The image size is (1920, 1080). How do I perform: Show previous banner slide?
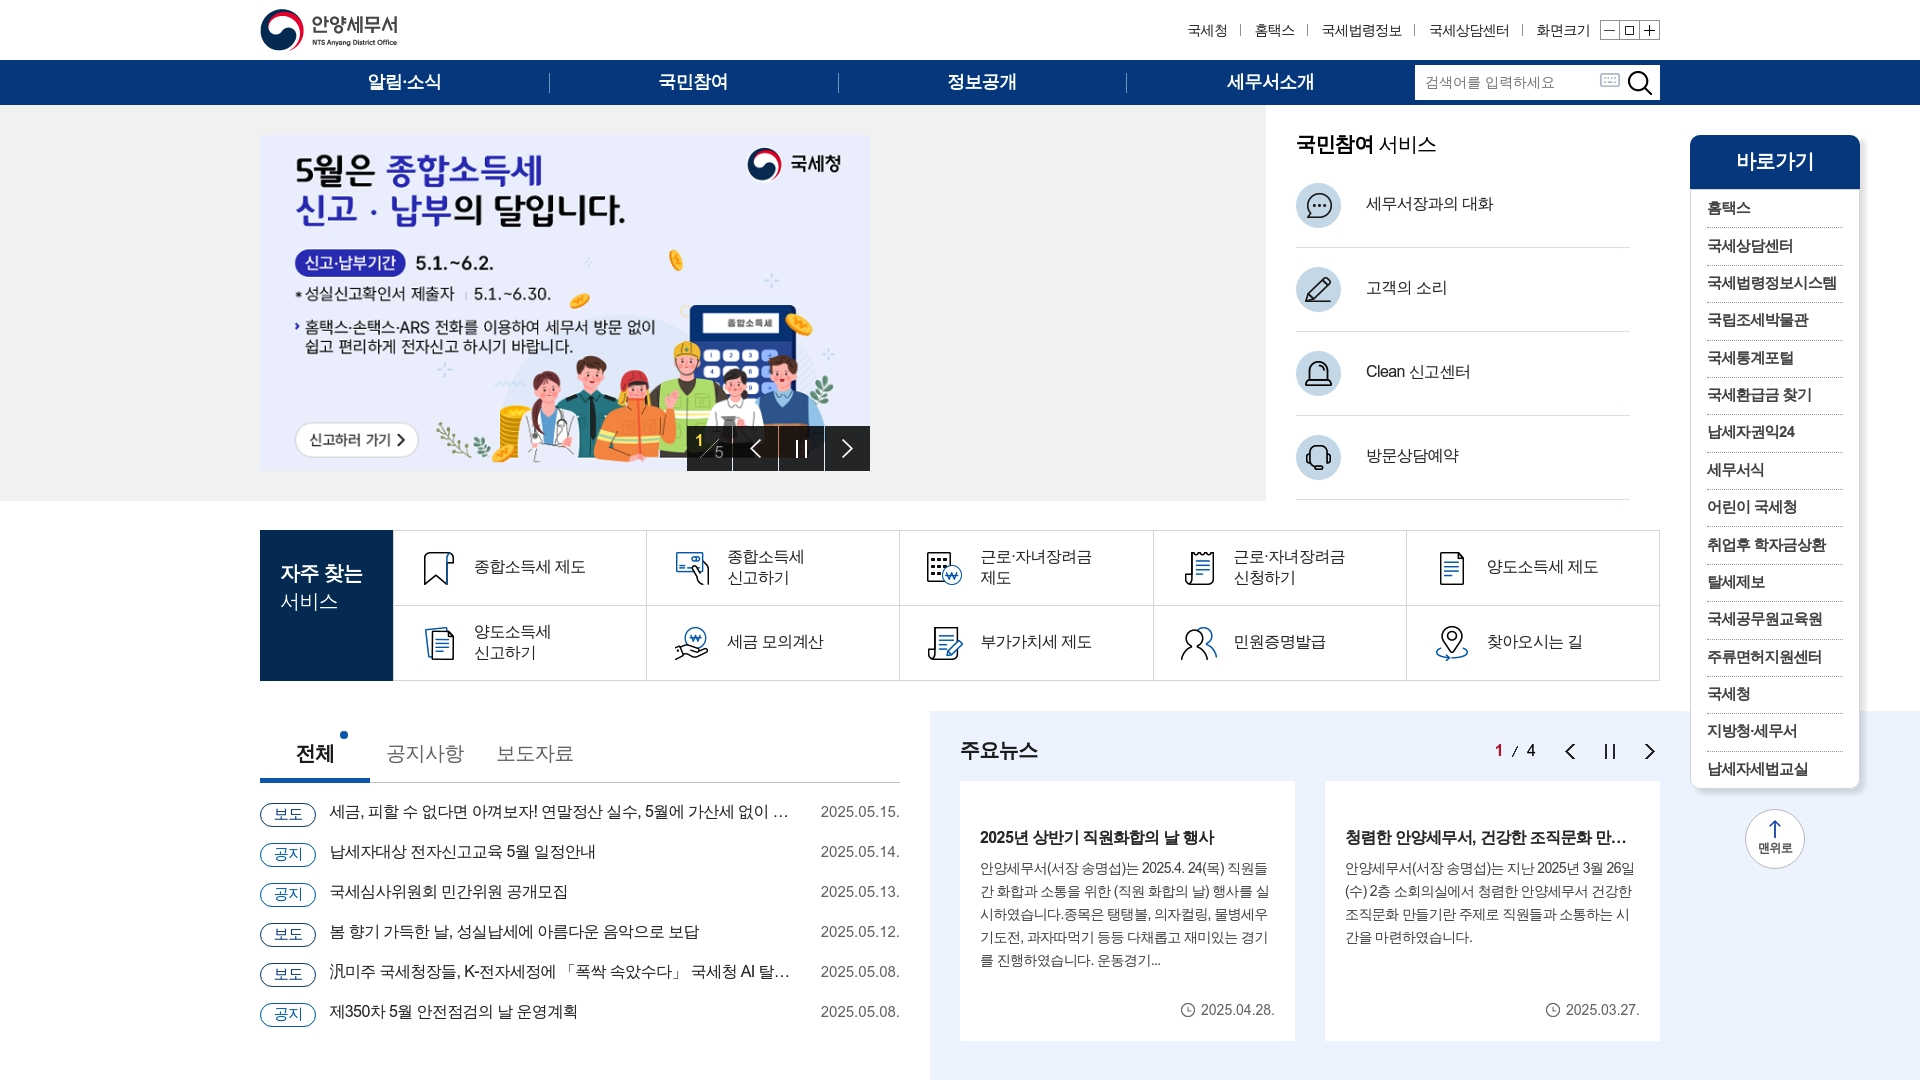point(755,448)
